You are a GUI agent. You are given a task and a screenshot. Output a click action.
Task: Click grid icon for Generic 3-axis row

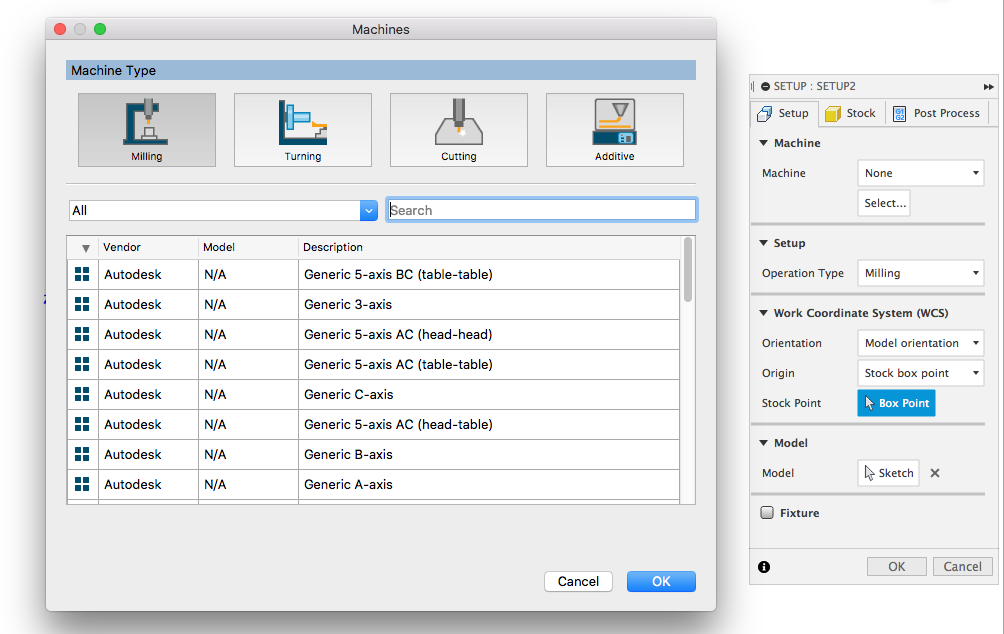click(82, 304)
